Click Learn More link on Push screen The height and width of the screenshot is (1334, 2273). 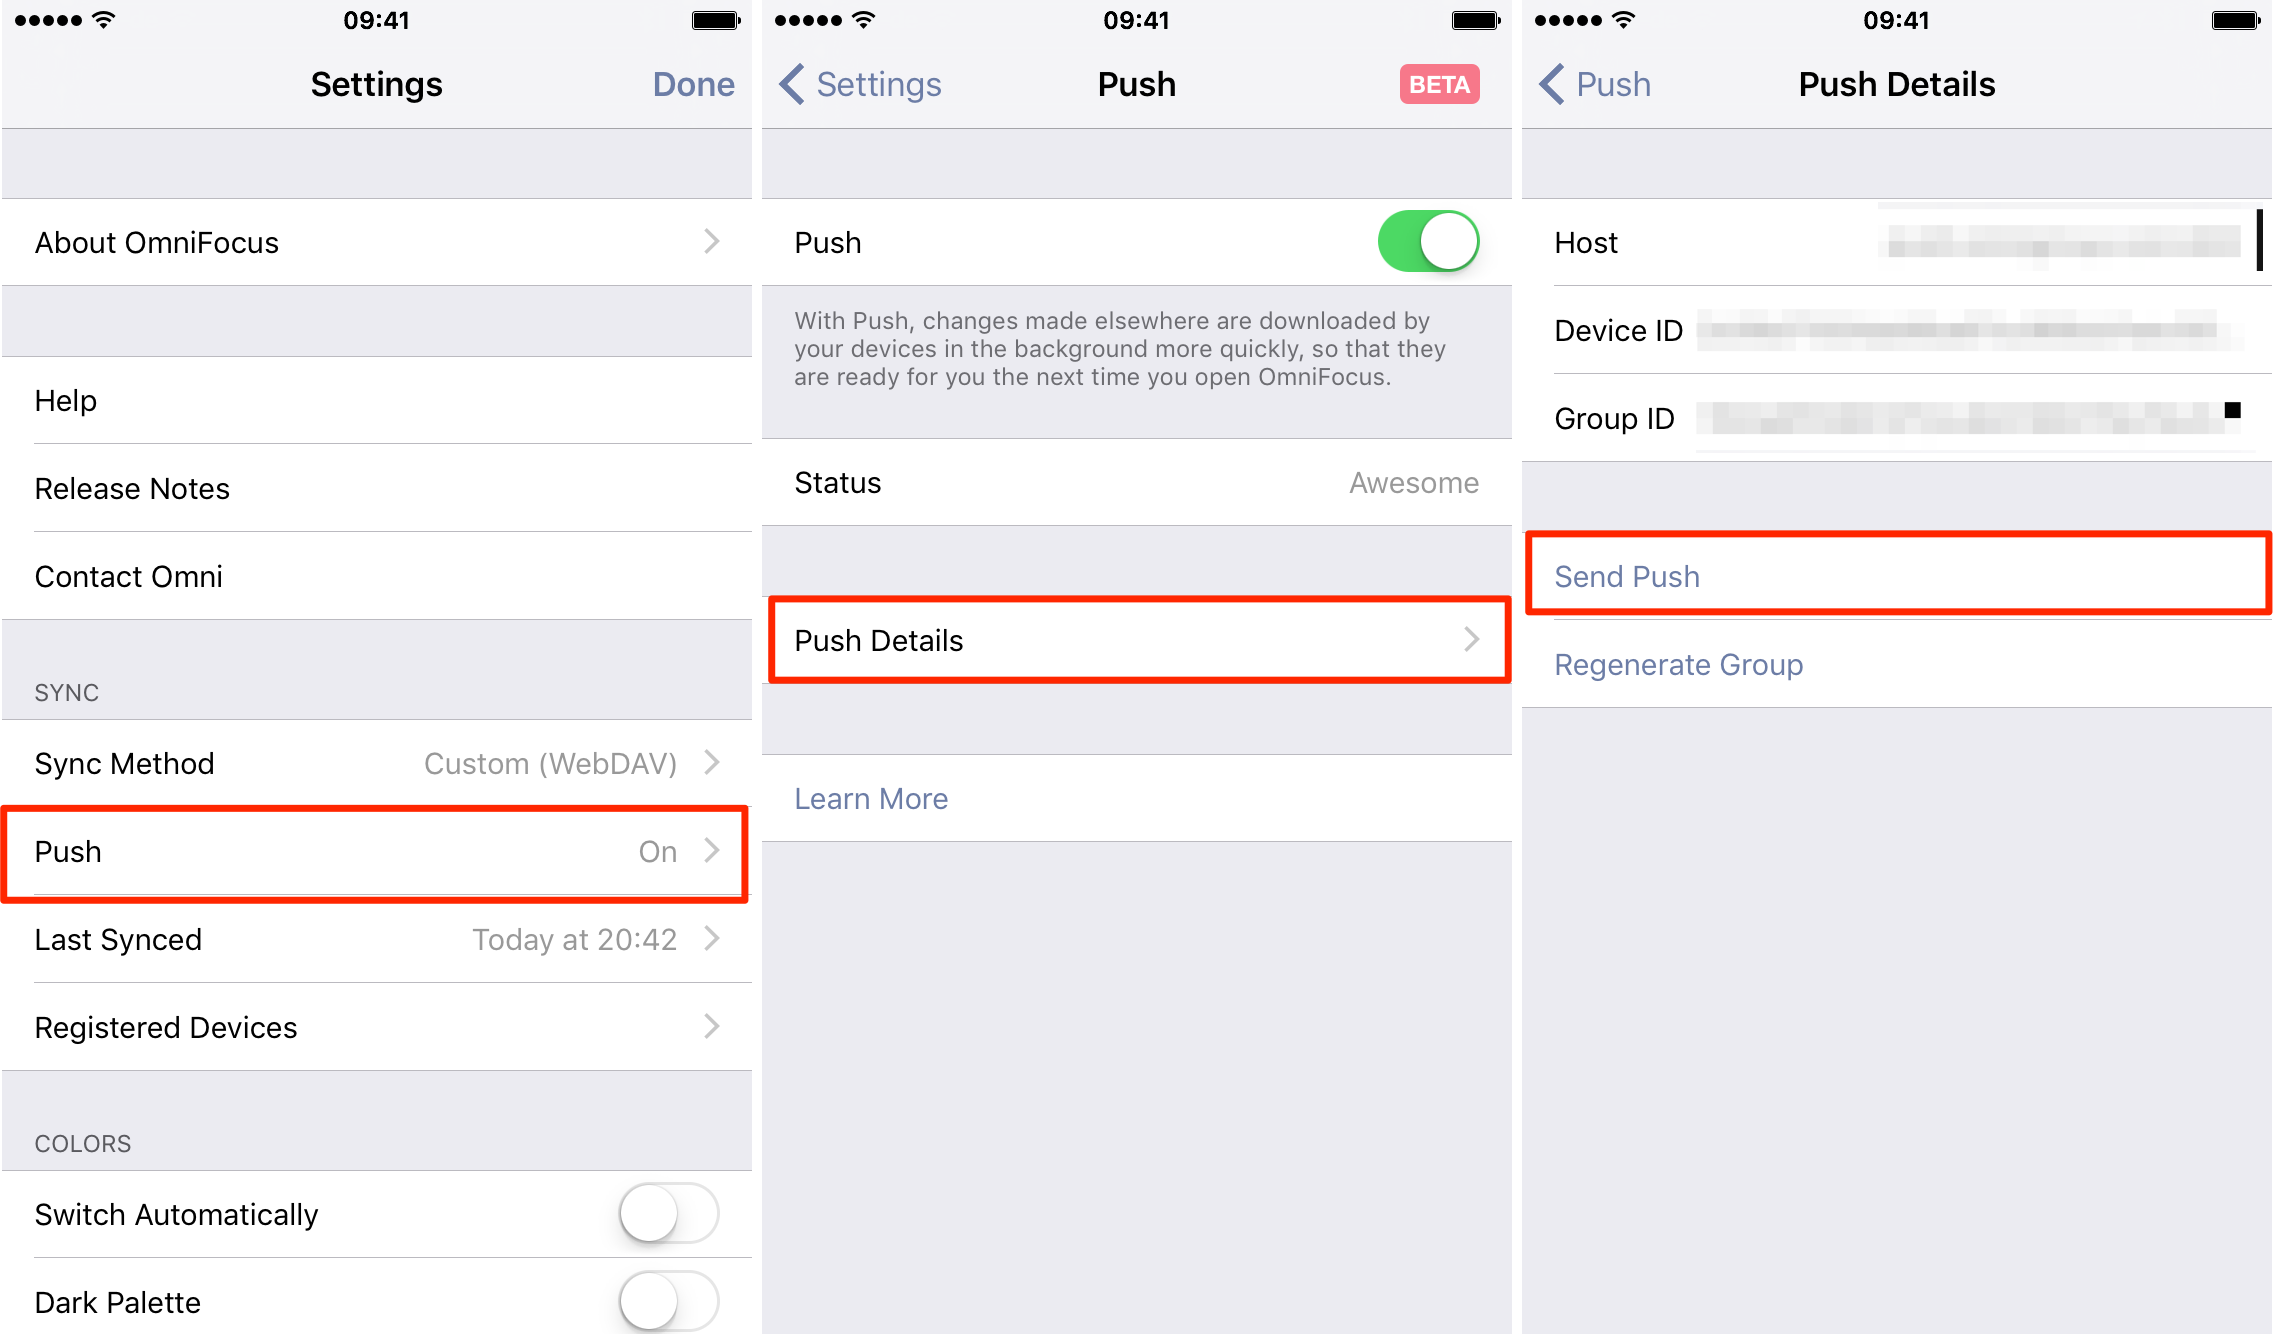tap(871, 799)
